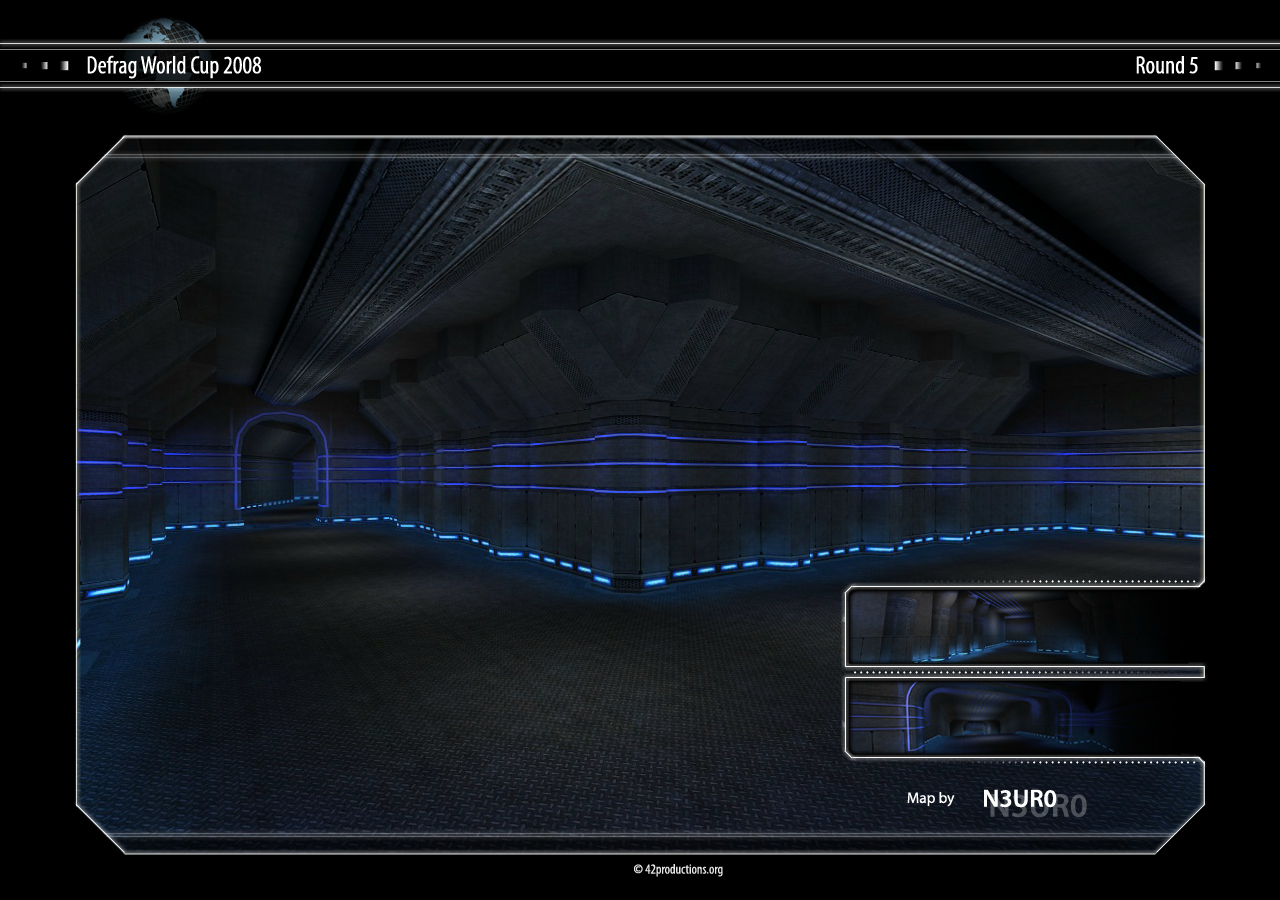
Task: Open the 42productions.org copyright link
Action: click(x=678, y=869)
